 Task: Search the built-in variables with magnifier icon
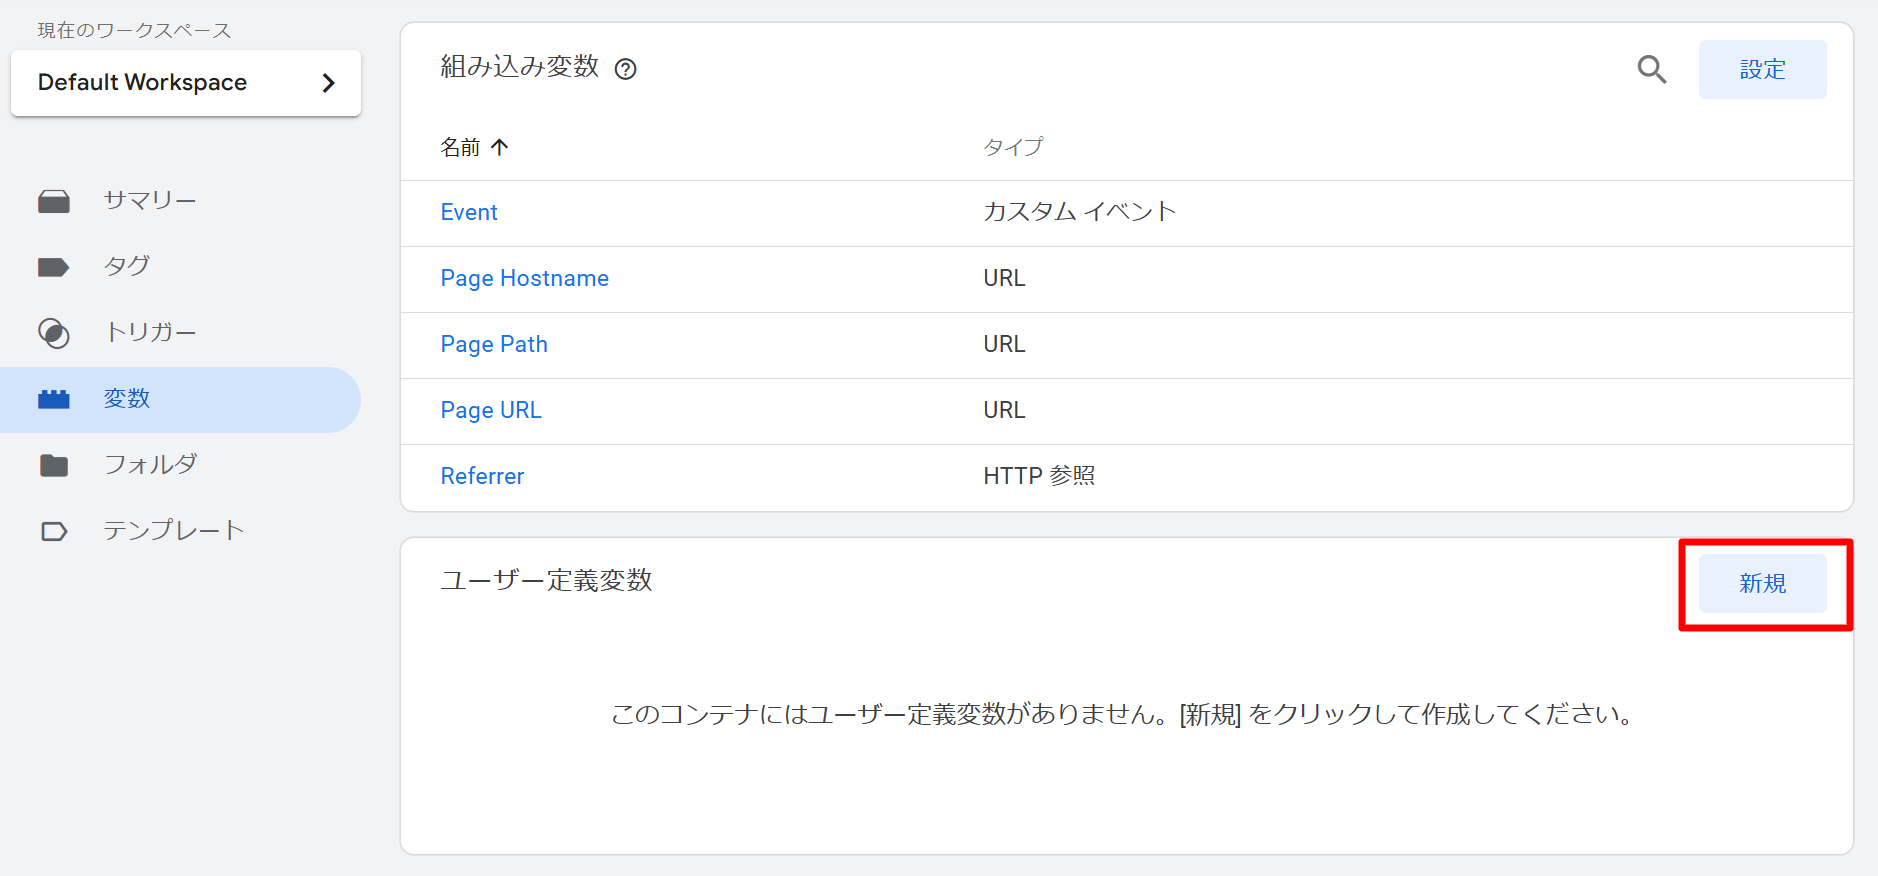point(1651,69)
